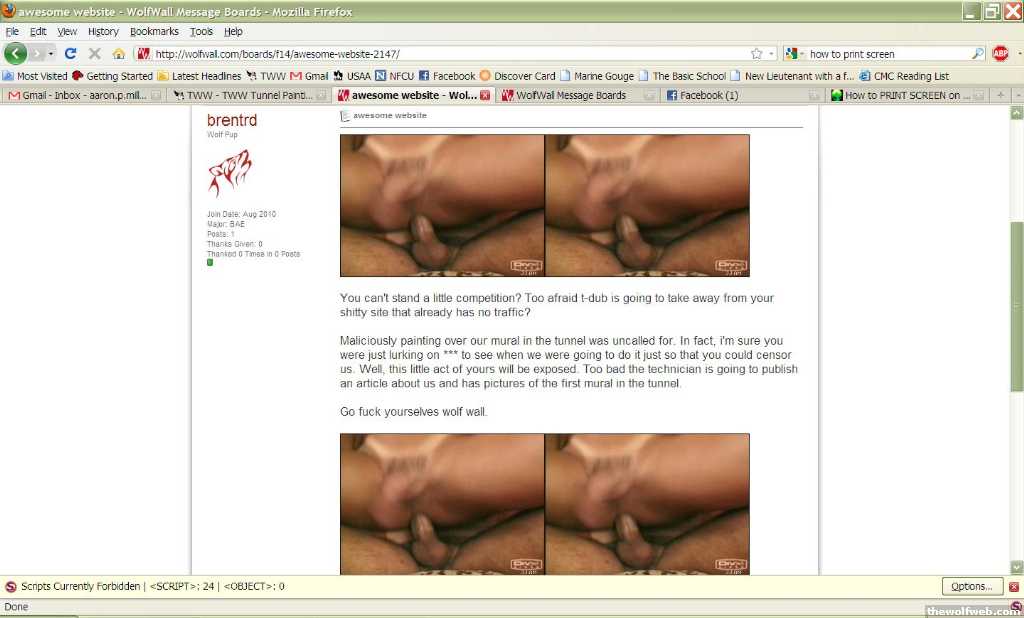The height and width of the screenshot is (618, 1024).
Task: Click into the URL address field
Action: point(450,54)
